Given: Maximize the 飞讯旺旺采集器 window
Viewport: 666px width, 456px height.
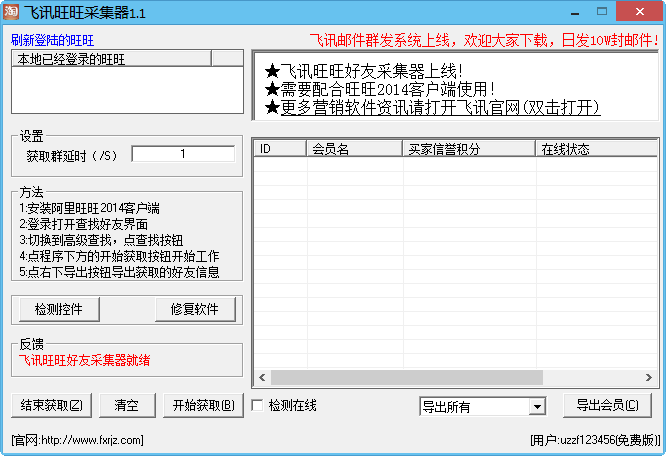Looking at the screenshot, I should [602, 12].
